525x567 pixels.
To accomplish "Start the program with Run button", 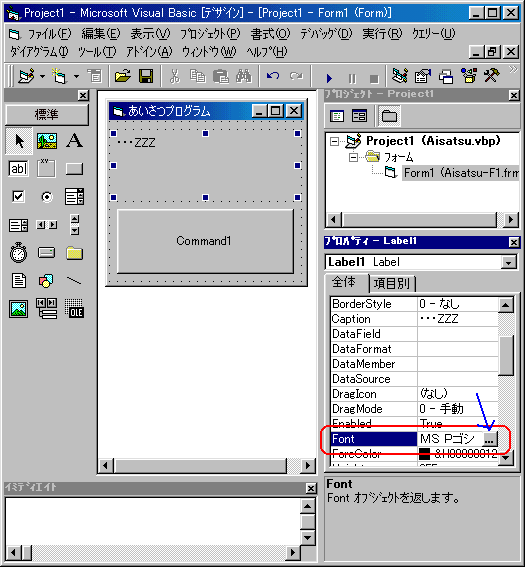I will [x=329, y=78].
